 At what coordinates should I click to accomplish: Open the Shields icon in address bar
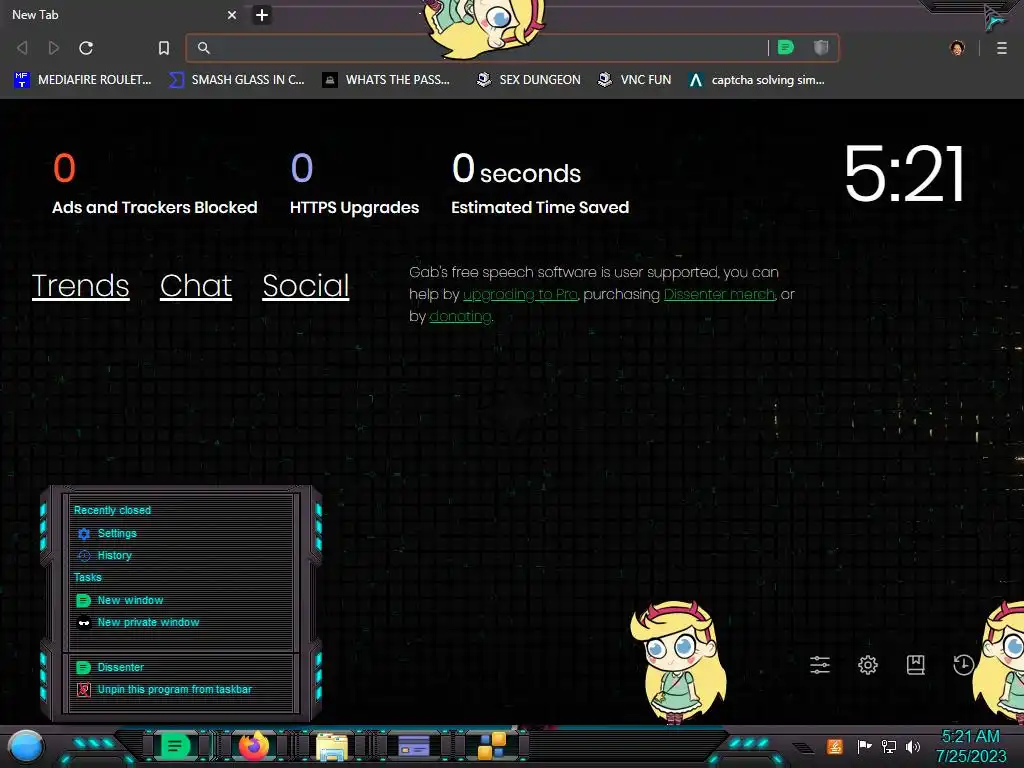(821, 47)
